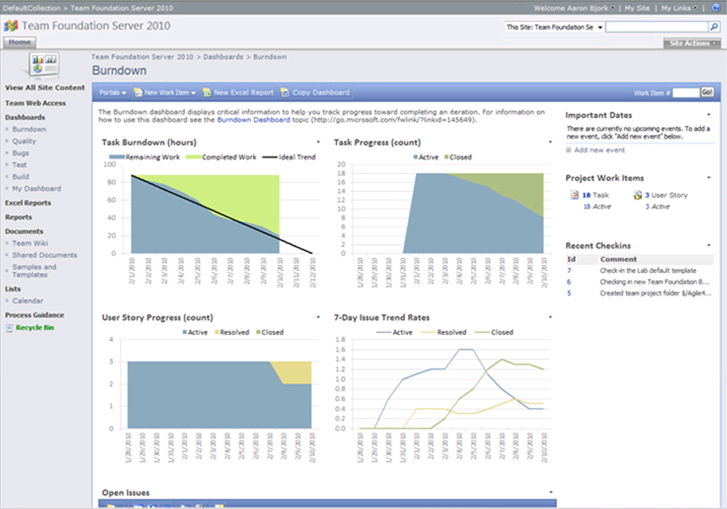Screen dimensions: 727x509
Task: Open checkin Id 5
Action: coord(569,293)
